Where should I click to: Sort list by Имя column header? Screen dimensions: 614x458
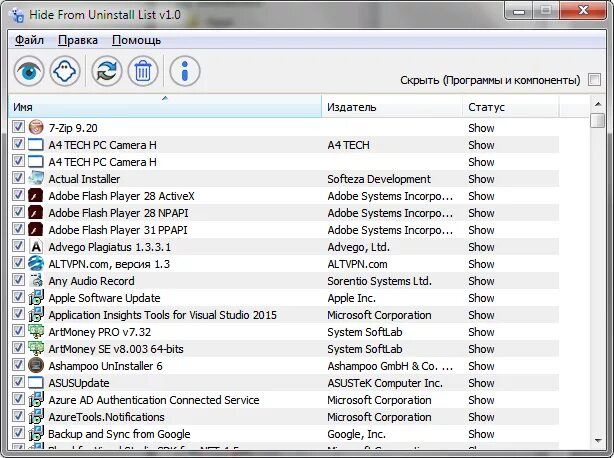coord(165,106)
